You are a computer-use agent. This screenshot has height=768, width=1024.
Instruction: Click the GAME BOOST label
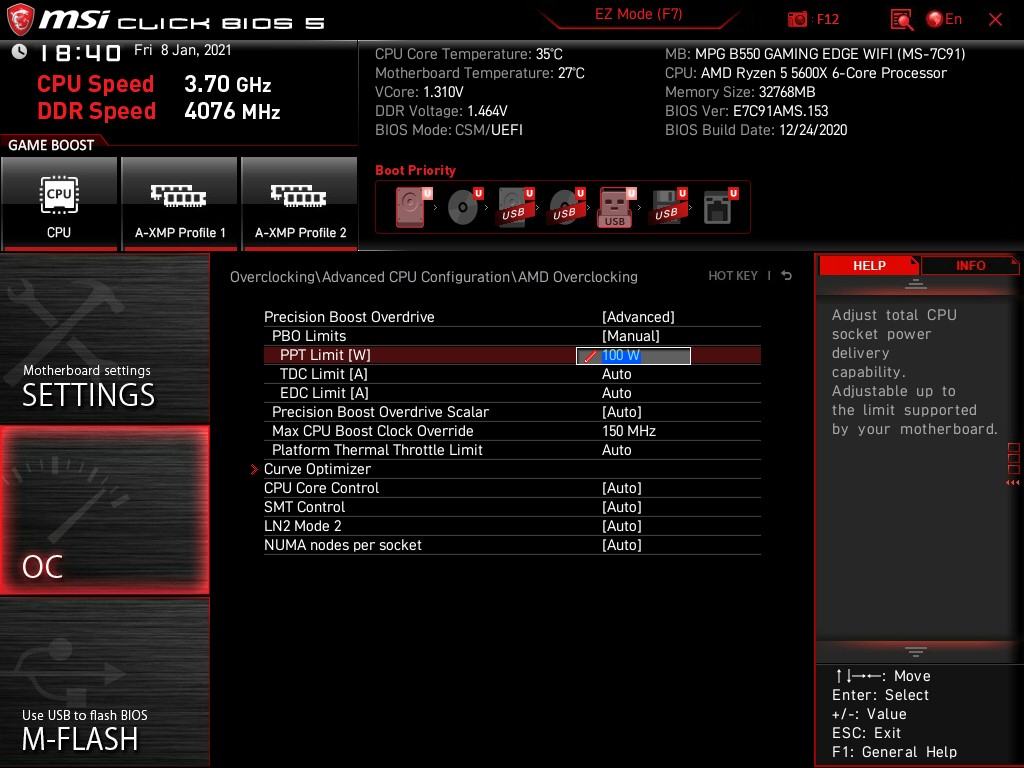(51, 145)
